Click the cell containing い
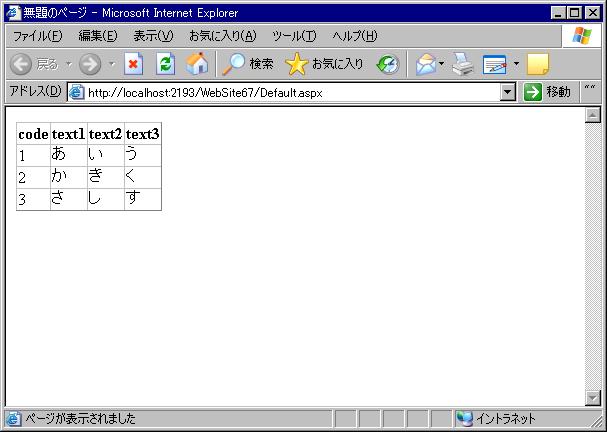 click(106, 156)
